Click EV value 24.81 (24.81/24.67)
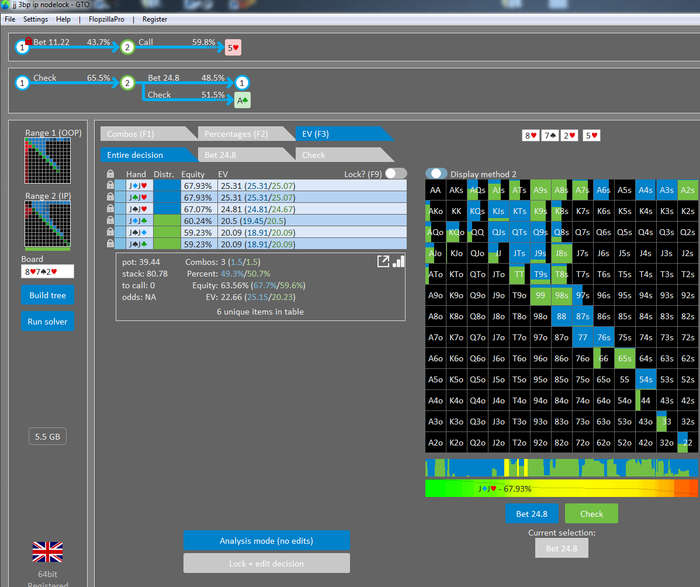Viewport: 700px width, 587px height. (258, 208)
